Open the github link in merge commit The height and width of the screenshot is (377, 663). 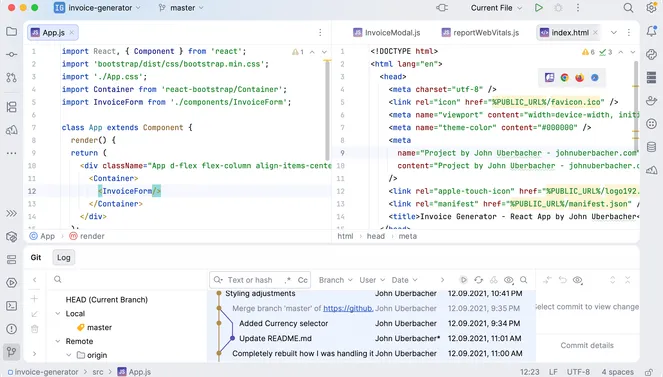(x=348, y=309)
